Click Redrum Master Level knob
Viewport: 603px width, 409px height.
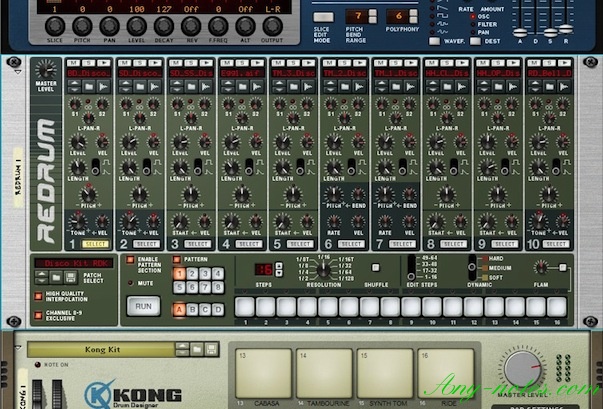click(45, 70)
